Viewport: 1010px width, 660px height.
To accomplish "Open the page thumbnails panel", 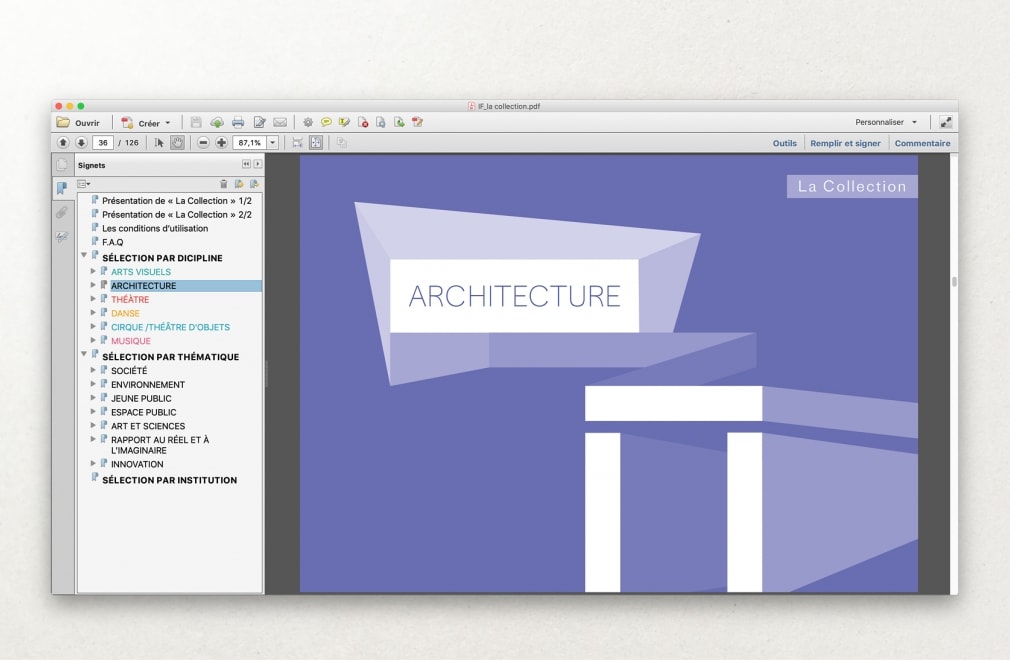I will point(62,165).
